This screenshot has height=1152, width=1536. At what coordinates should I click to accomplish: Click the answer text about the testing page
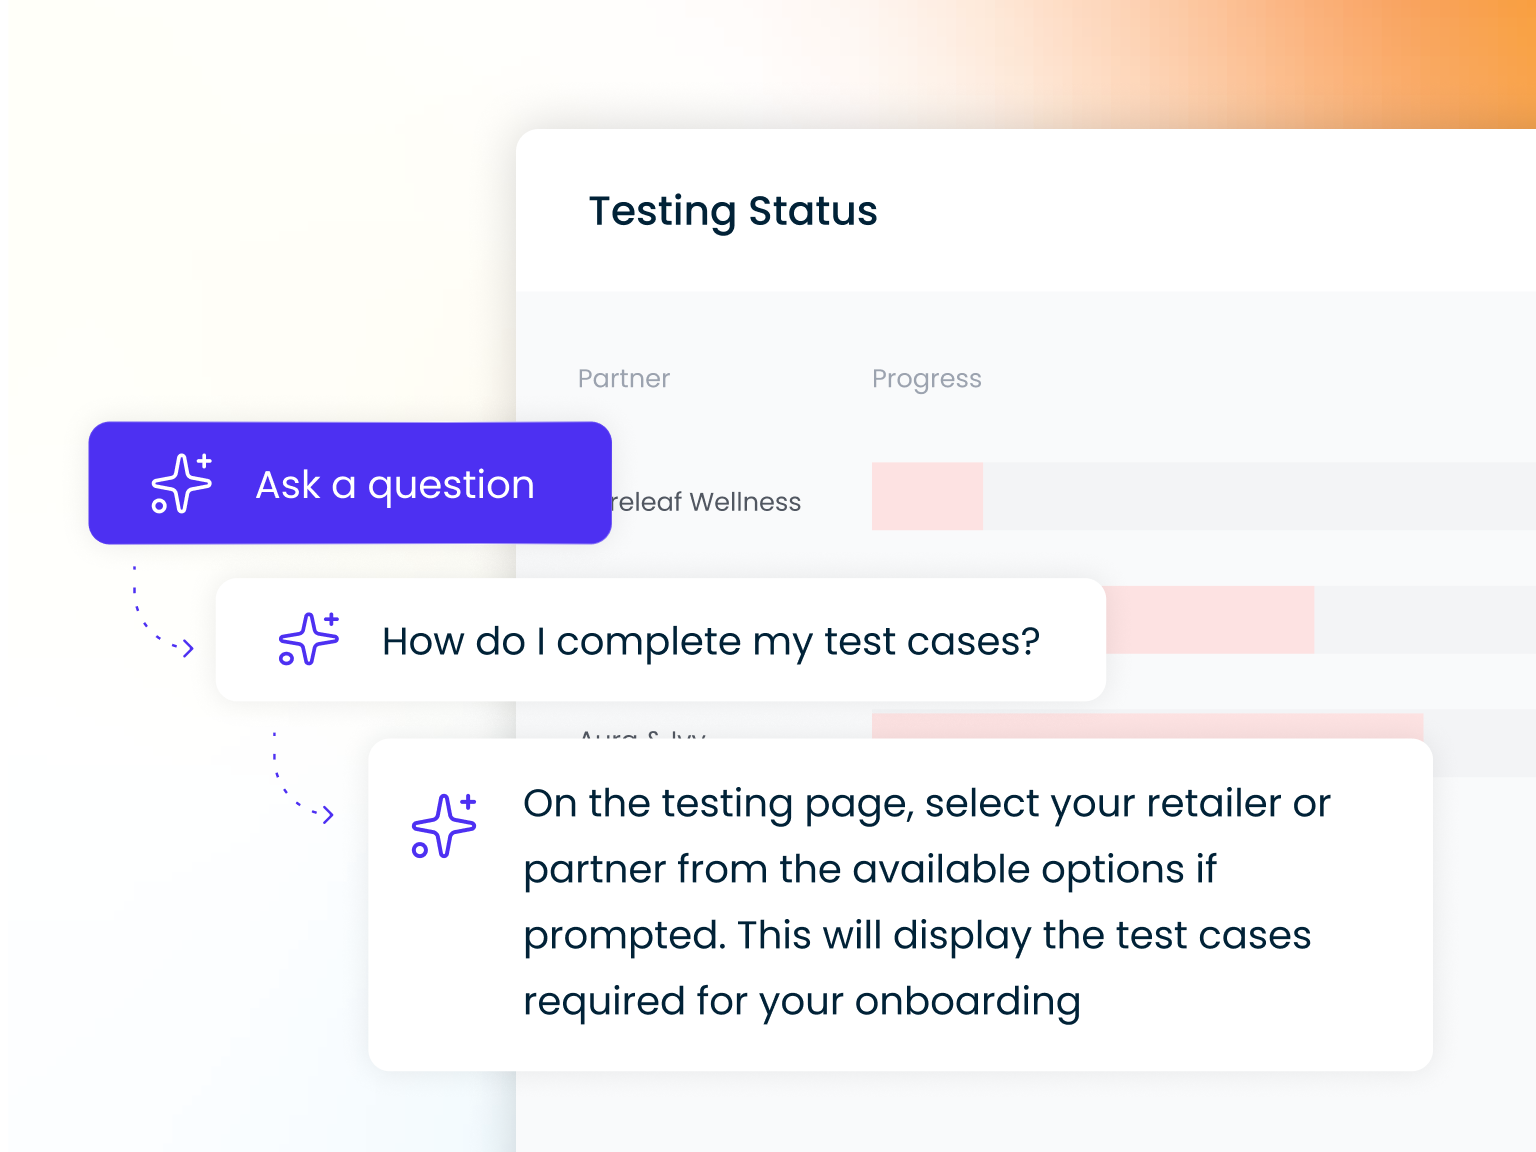(926, 902)
